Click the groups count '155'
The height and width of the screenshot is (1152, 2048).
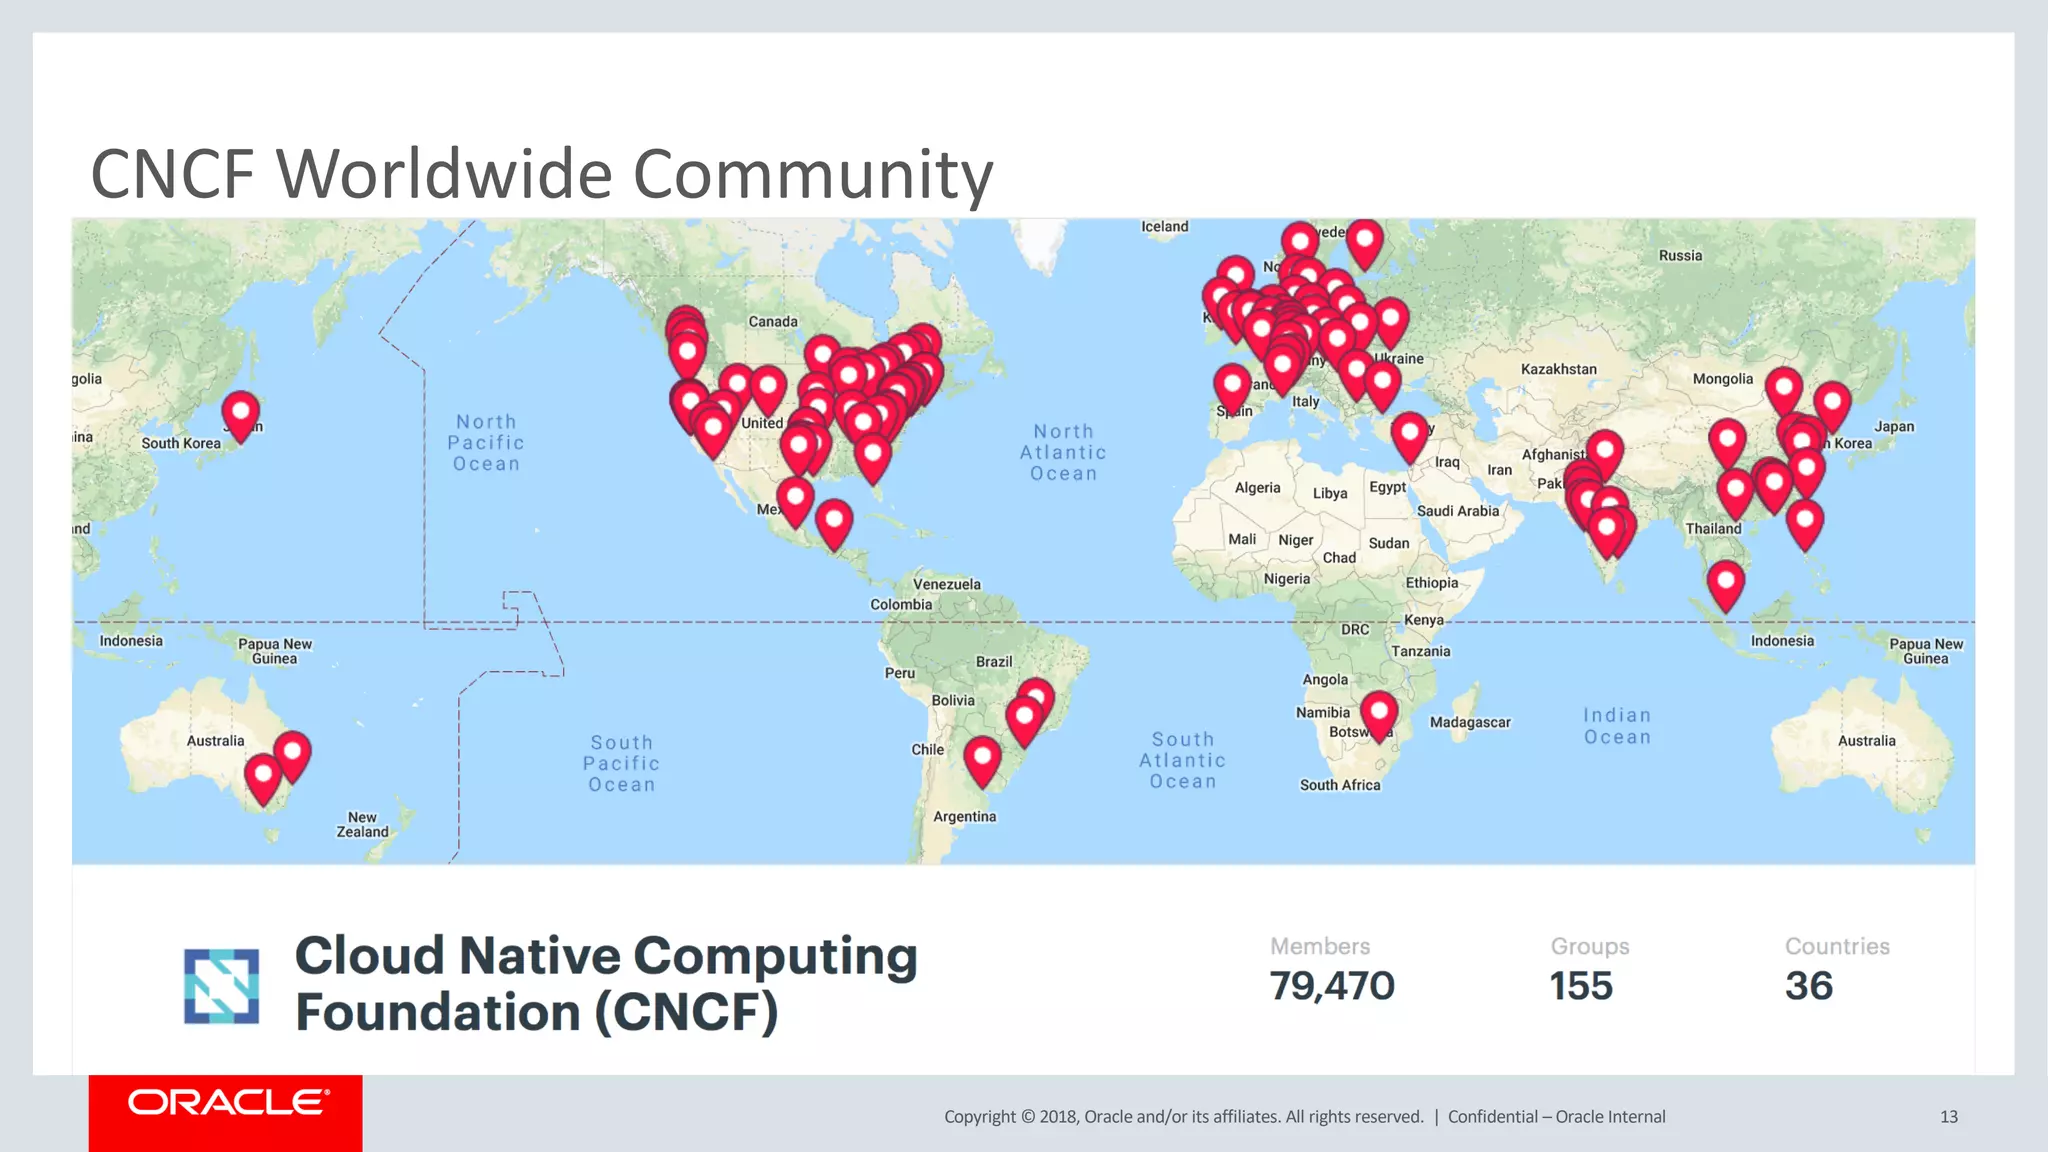point(1581,986)
